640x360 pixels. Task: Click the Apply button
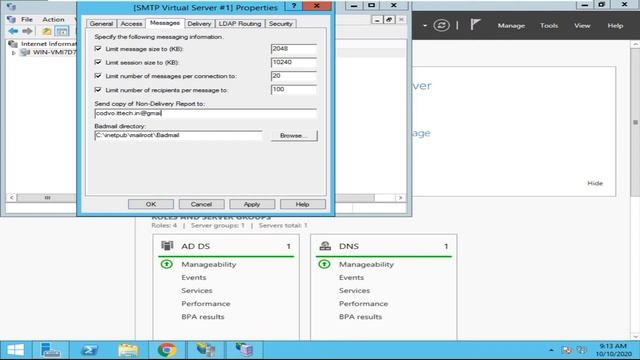tap(252, 204)
